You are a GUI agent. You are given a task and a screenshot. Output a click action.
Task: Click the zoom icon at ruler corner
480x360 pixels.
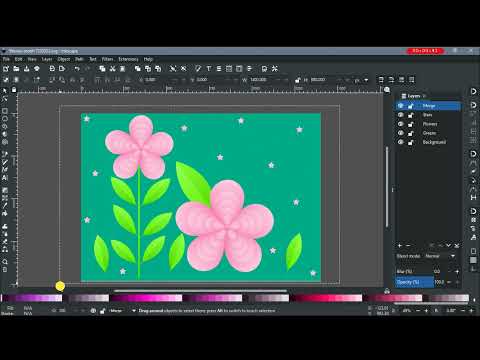387,90
